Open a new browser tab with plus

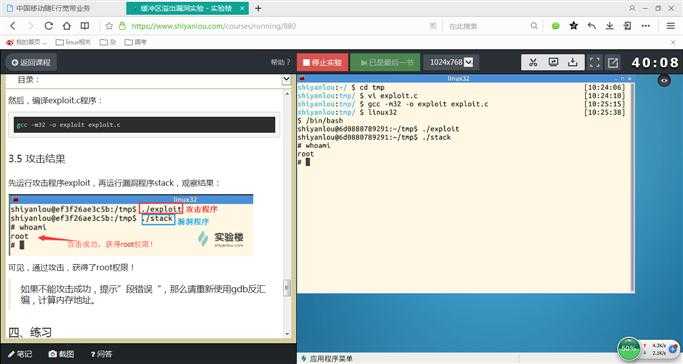pyautogui.click(x=258, y=8)
